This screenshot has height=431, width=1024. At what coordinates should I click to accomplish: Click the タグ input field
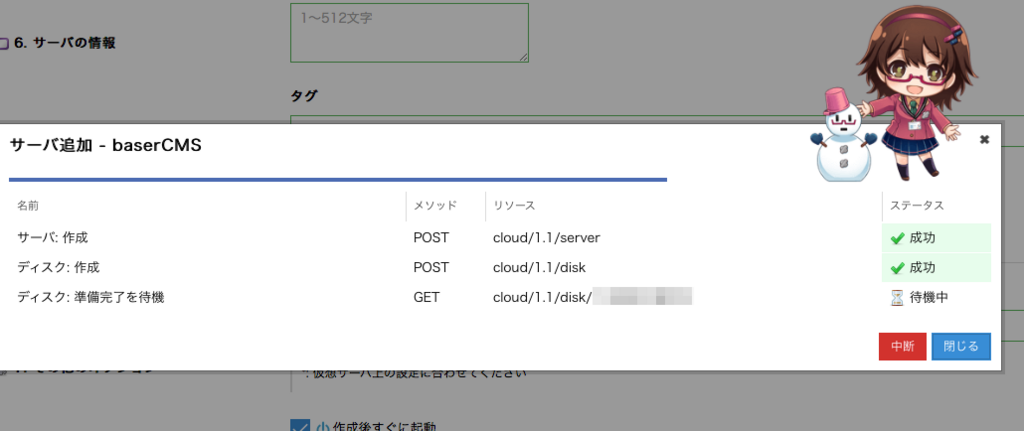tap(657, 119)
